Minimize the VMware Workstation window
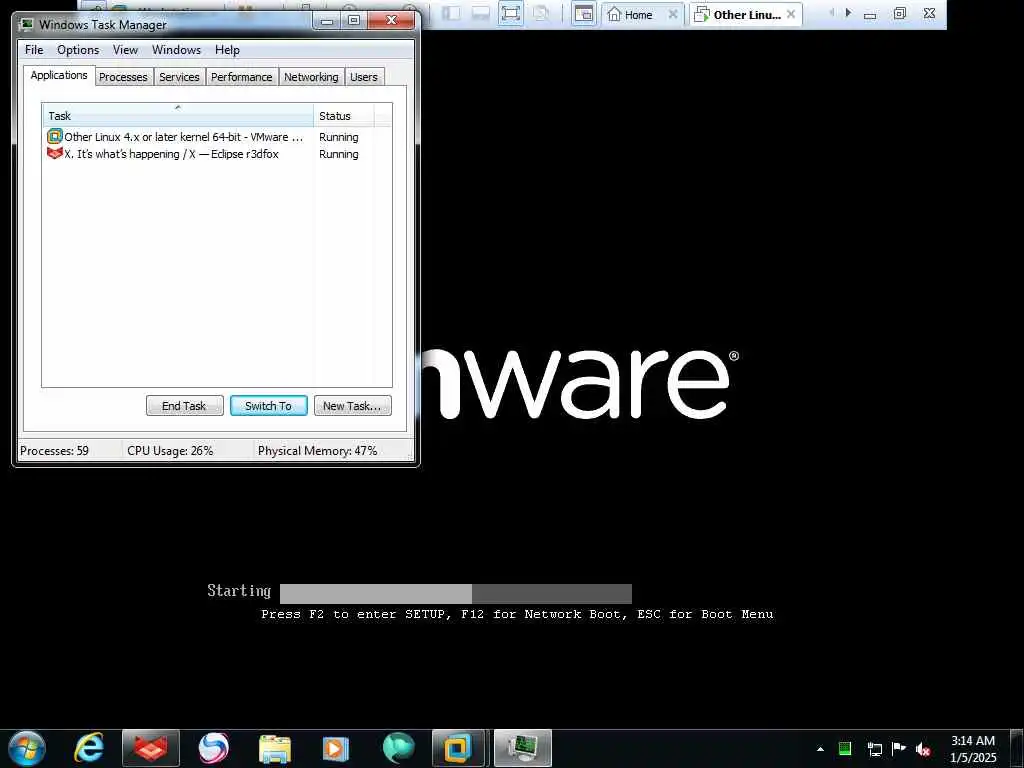The height and width of the screenshot is (768, 1024). pyautogui.click(x=870, y=14)
